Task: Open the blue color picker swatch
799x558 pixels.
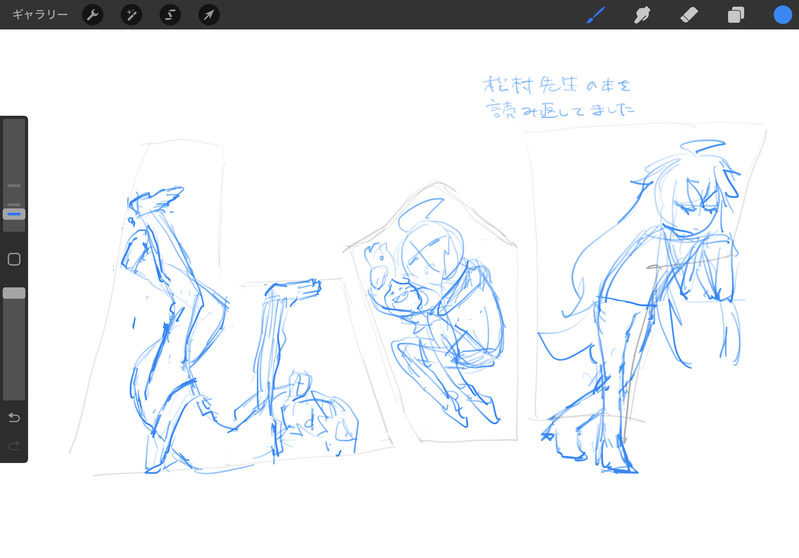Action: tap(783, 15)
